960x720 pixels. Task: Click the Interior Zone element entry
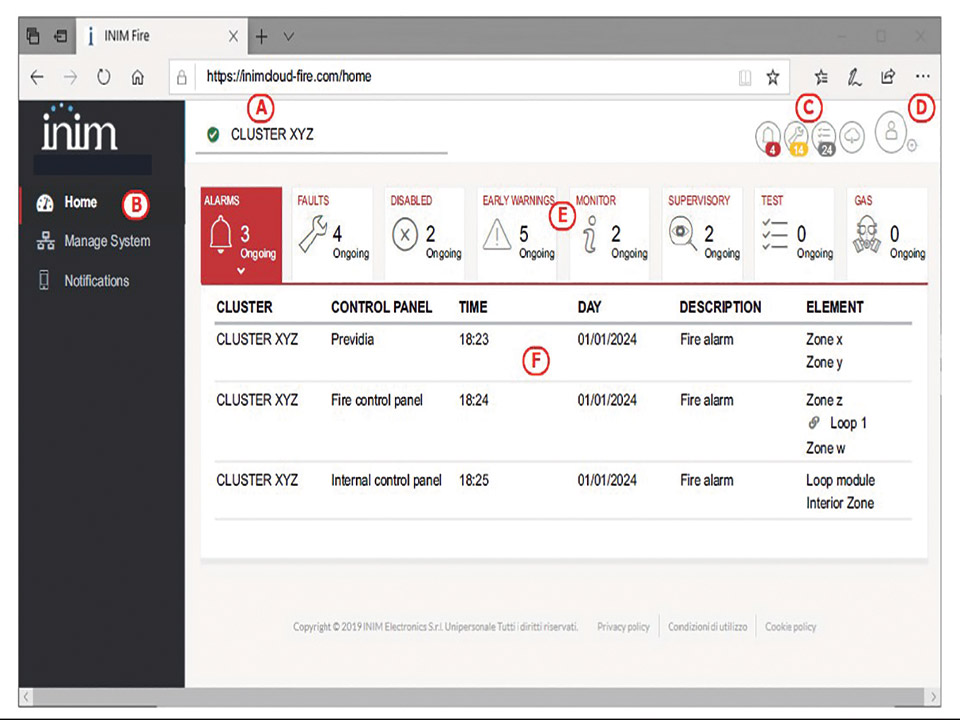(839, 503)
